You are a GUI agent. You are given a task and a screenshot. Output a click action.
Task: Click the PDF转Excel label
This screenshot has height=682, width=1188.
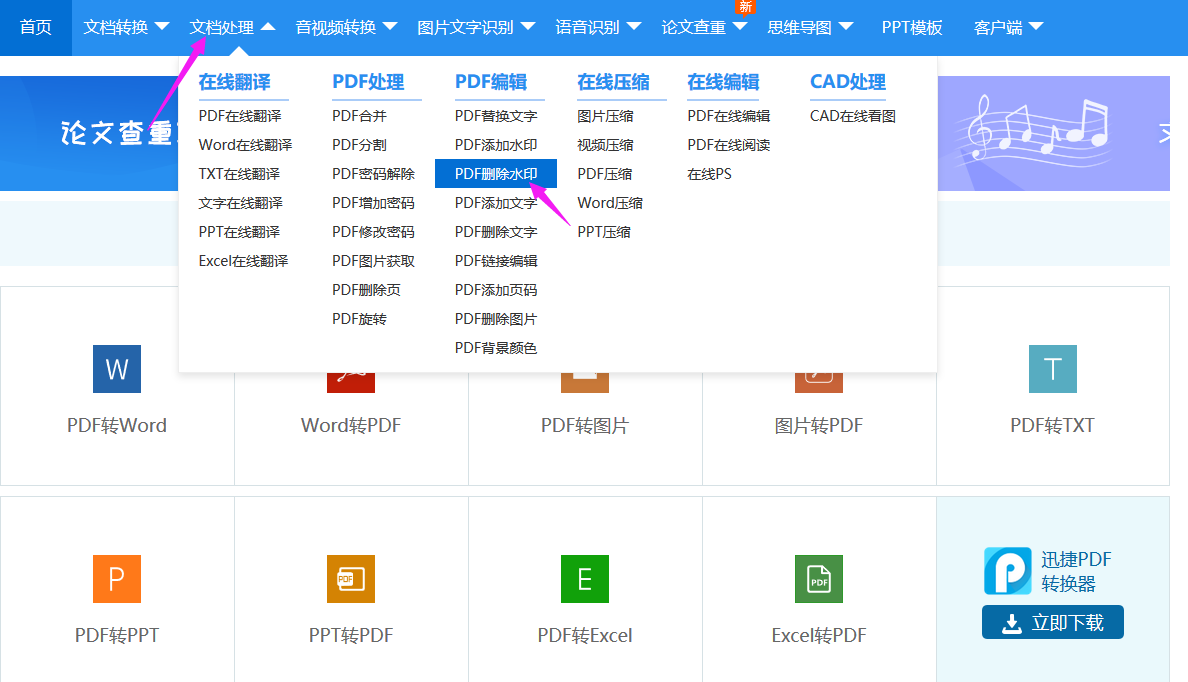(x=585, y=635)
